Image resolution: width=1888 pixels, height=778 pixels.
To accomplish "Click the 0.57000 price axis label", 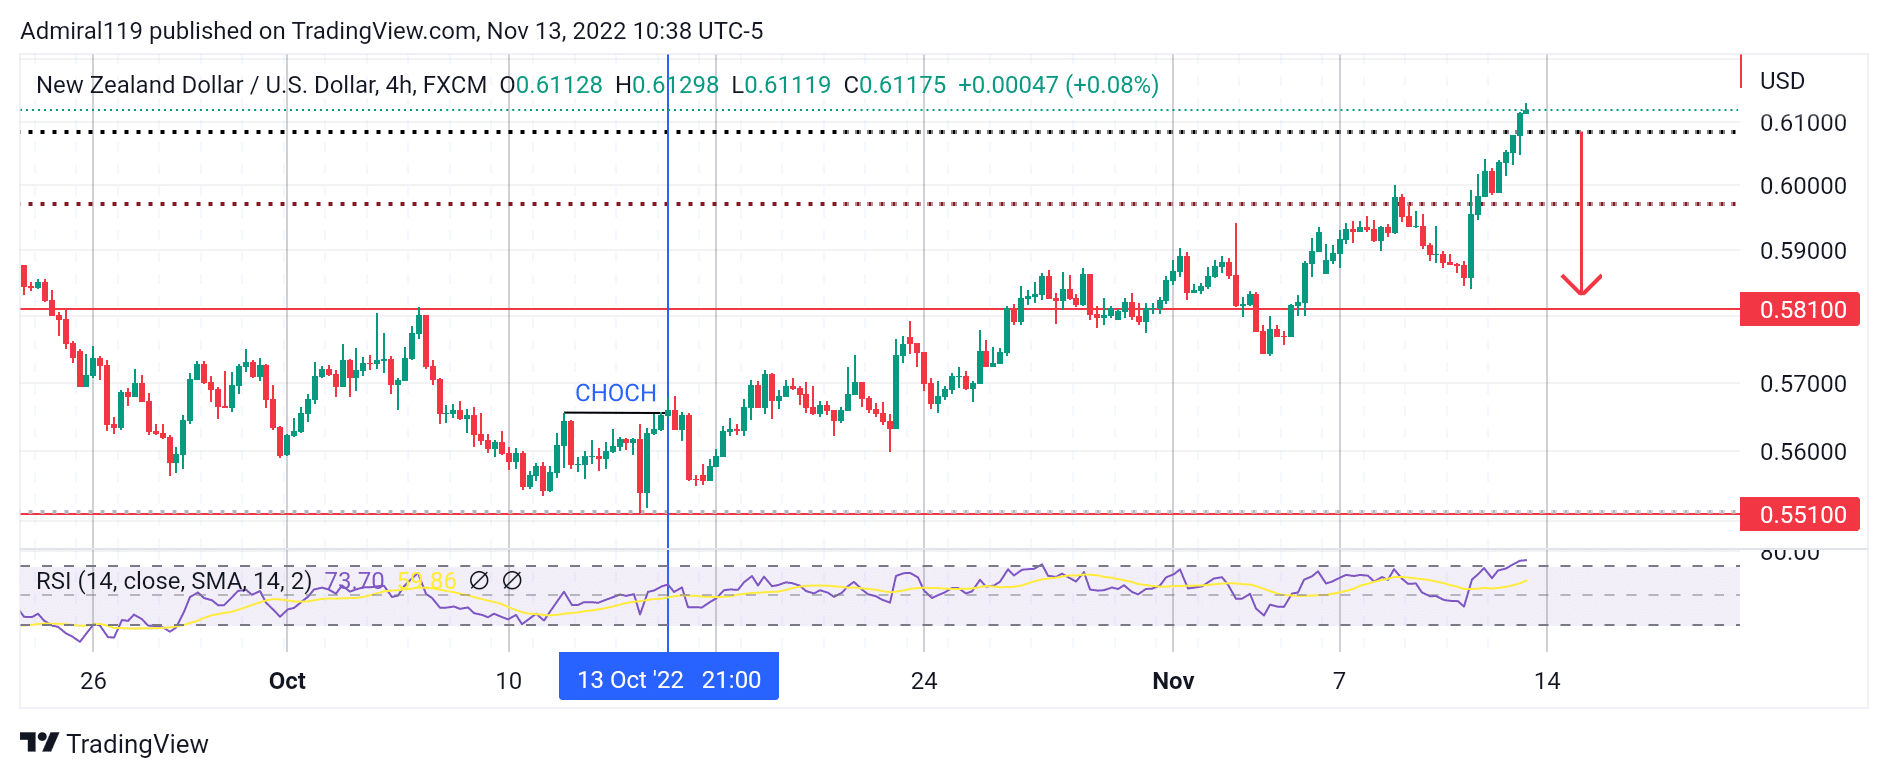I will tap(1803, 384).
